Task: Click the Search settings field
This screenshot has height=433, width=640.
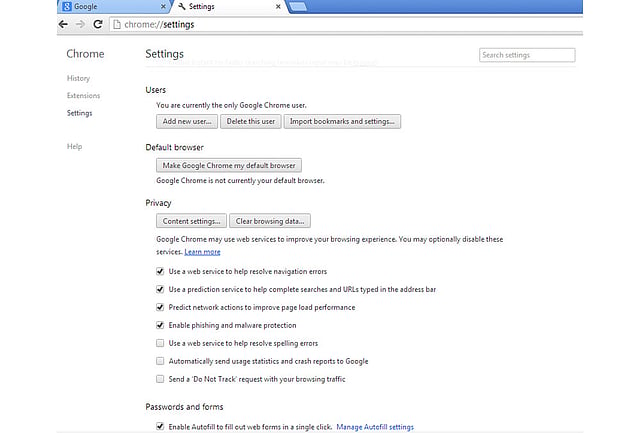Action: pyautogui.click(x=527, y=55)
